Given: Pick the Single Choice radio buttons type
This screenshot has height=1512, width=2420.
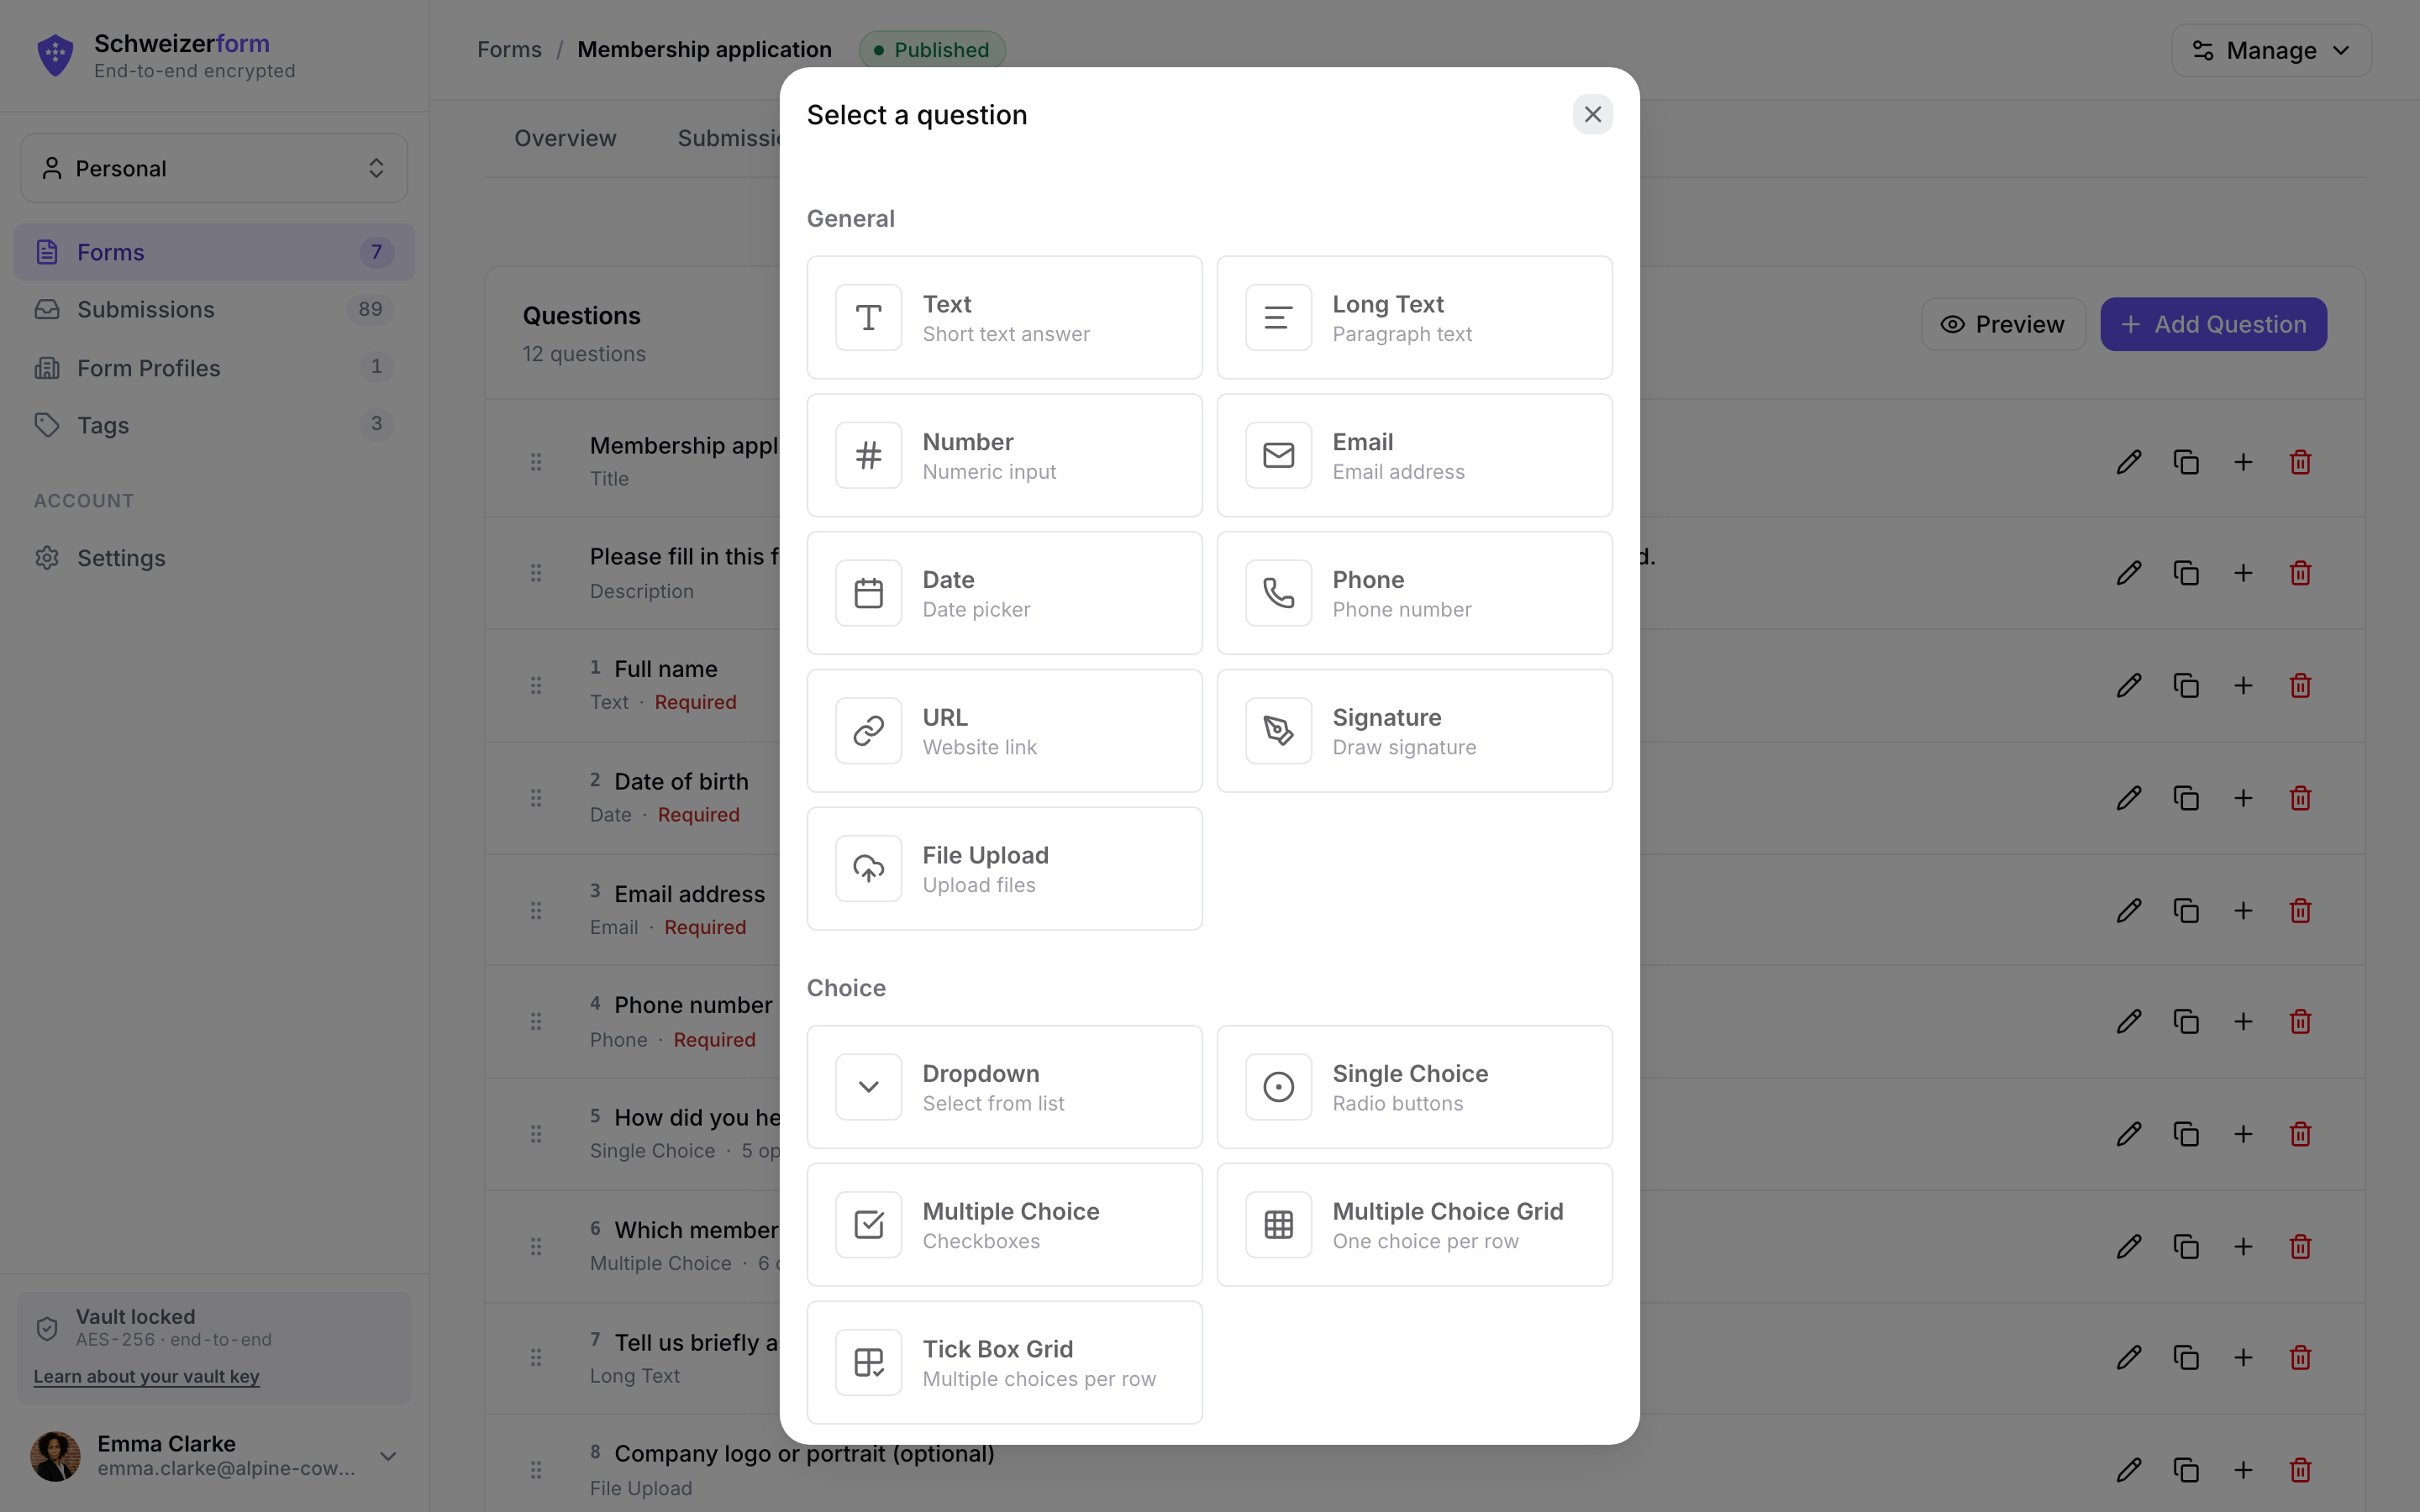Looking at the screenshot, I should [1414, 1087].
